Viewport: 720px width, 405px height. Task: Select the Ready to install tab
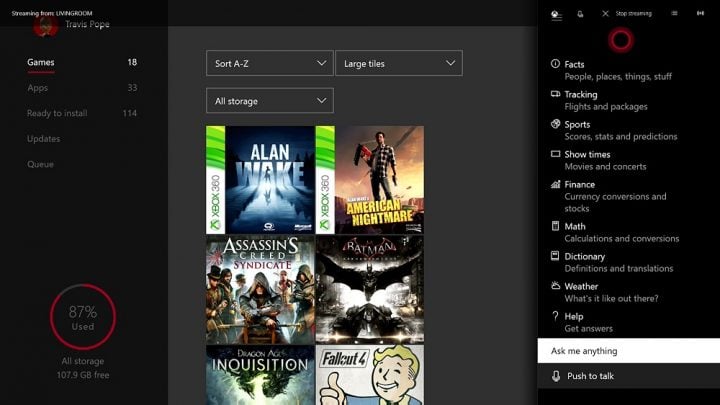click(x=82, y=113)
